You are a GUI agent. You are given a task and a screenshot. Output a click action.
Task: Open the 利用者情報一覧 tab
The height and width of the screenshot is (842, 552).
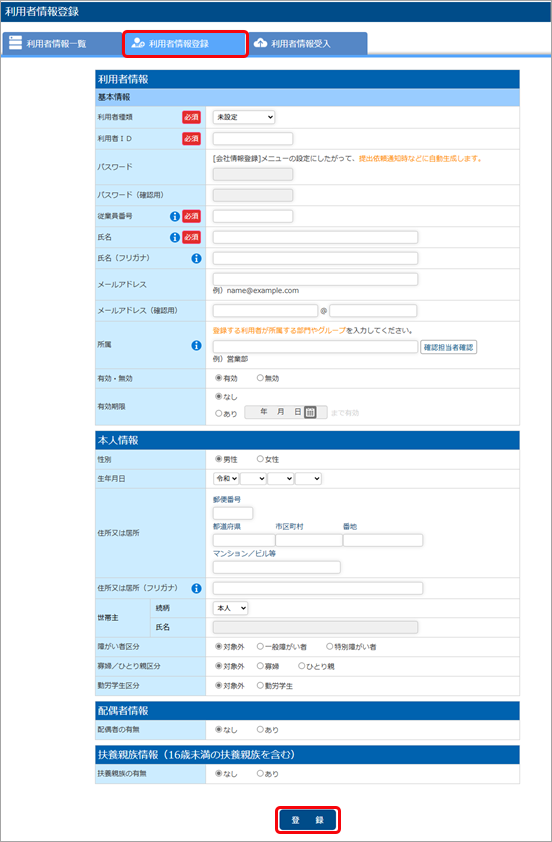coord(62,43)
